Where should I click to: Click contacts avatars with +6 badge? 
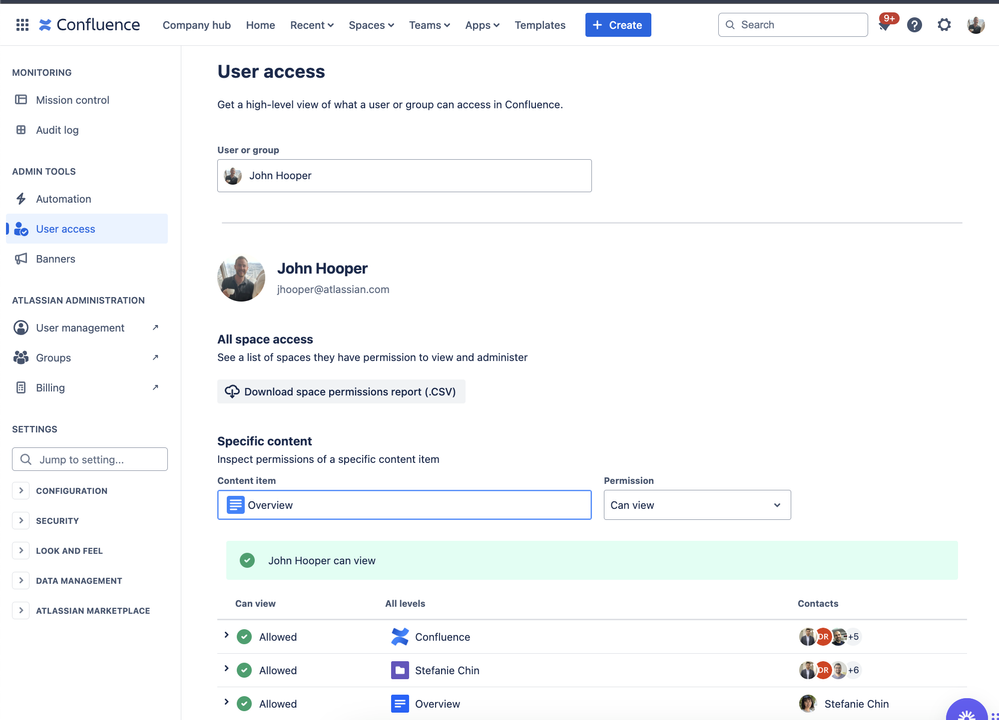[830, 670]
